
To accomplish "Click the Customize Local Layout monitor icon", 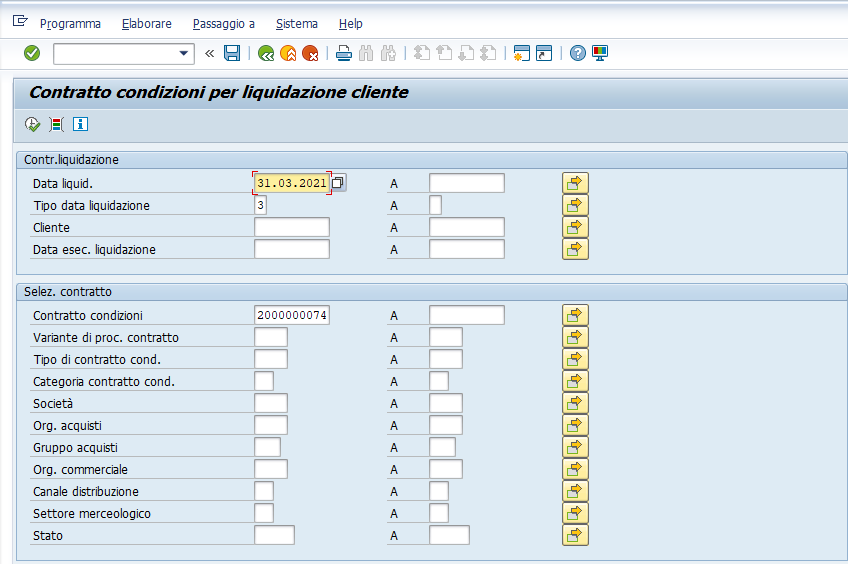I will click(x=600, y=53).
